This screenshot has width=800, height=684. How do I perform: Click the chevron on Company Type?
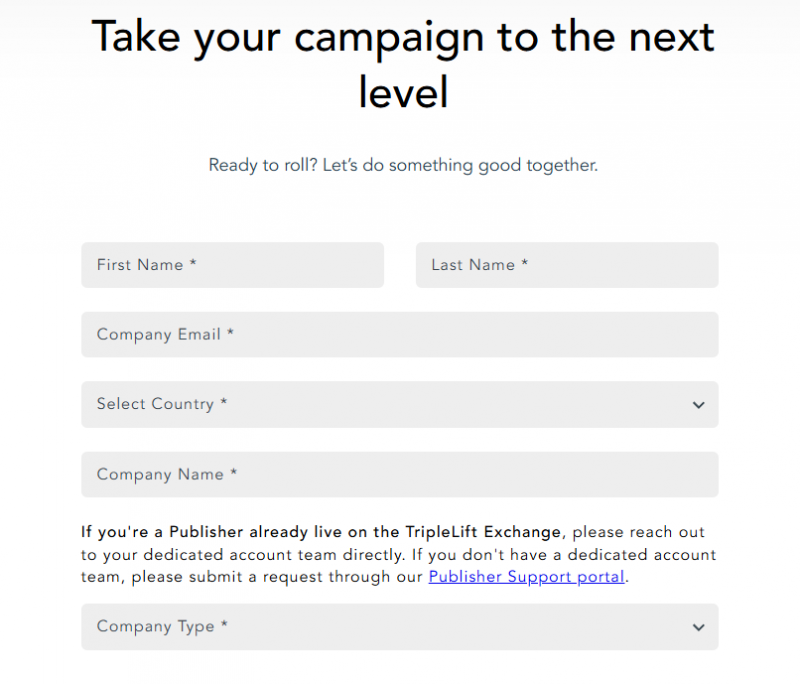point(699,627)
